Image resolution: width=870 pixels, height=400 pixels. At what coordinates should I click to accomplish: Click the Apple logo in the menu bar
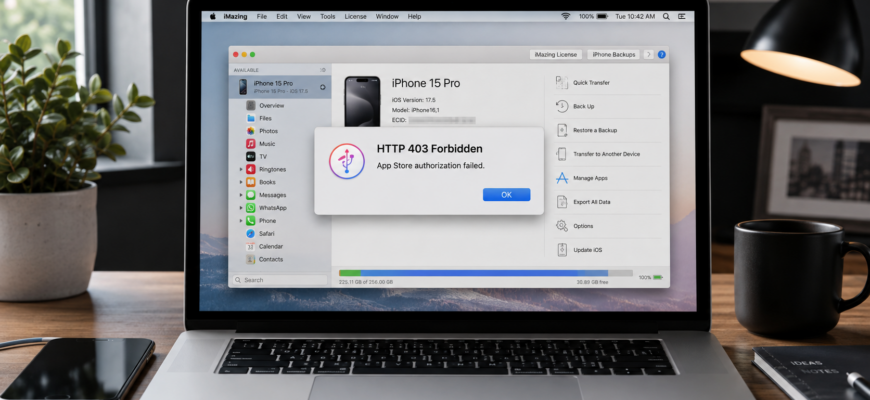coord(213,17)
